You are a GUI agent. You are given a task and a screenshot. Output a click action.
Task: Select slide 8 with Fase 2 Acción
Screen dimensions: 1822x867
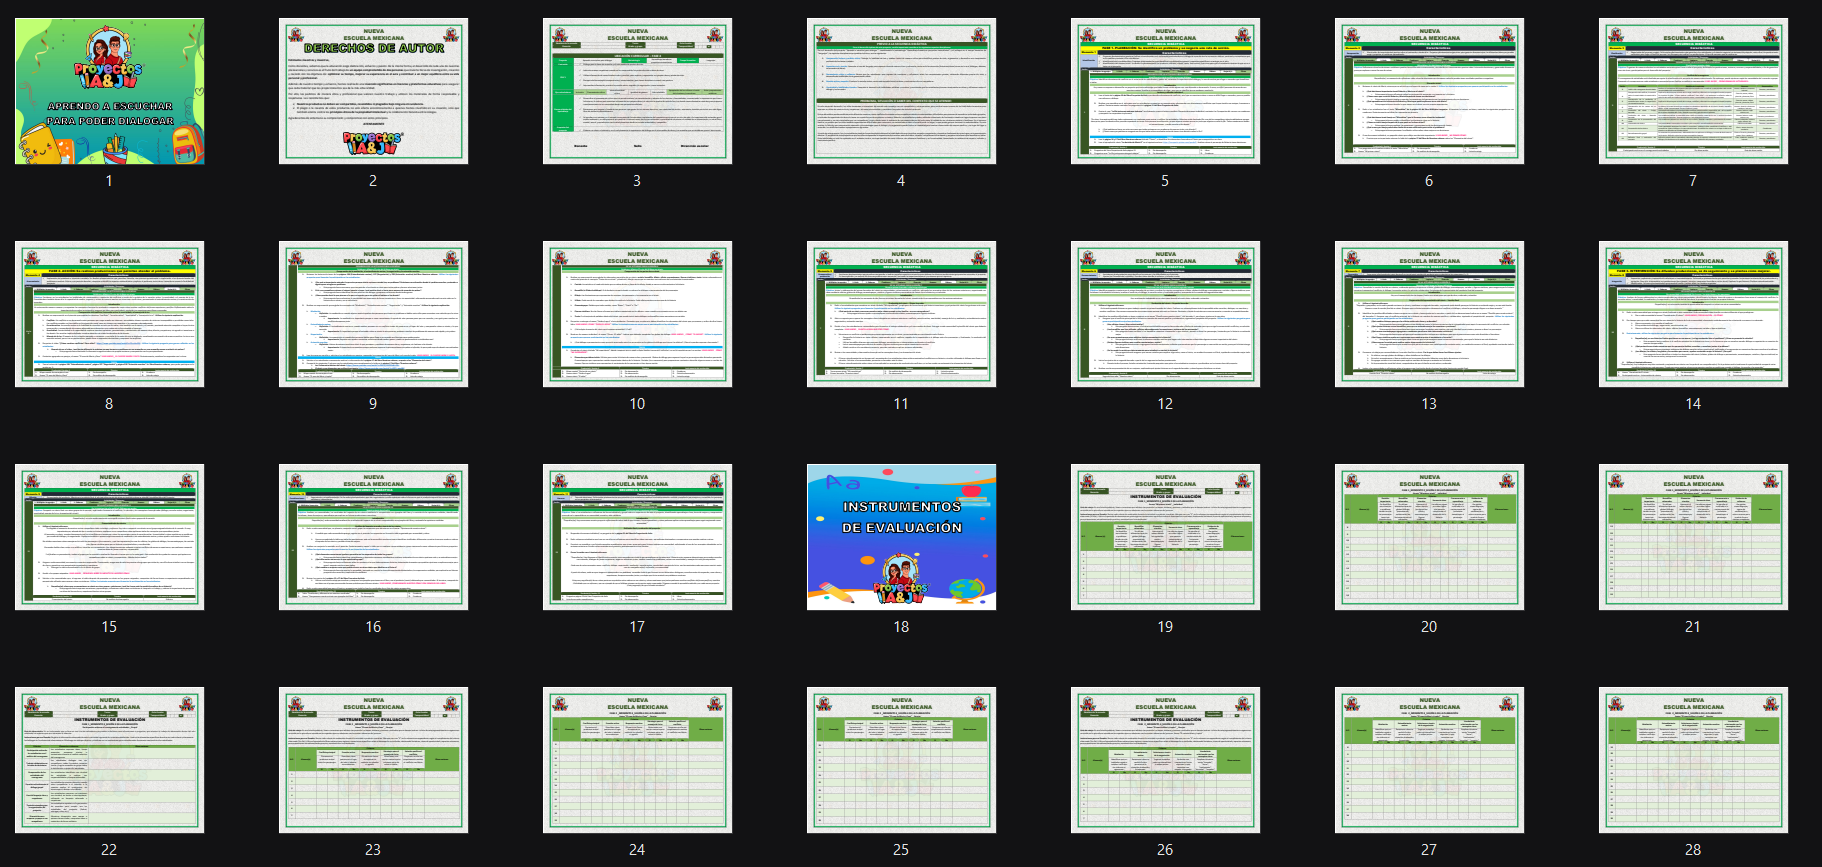(109, 314)
